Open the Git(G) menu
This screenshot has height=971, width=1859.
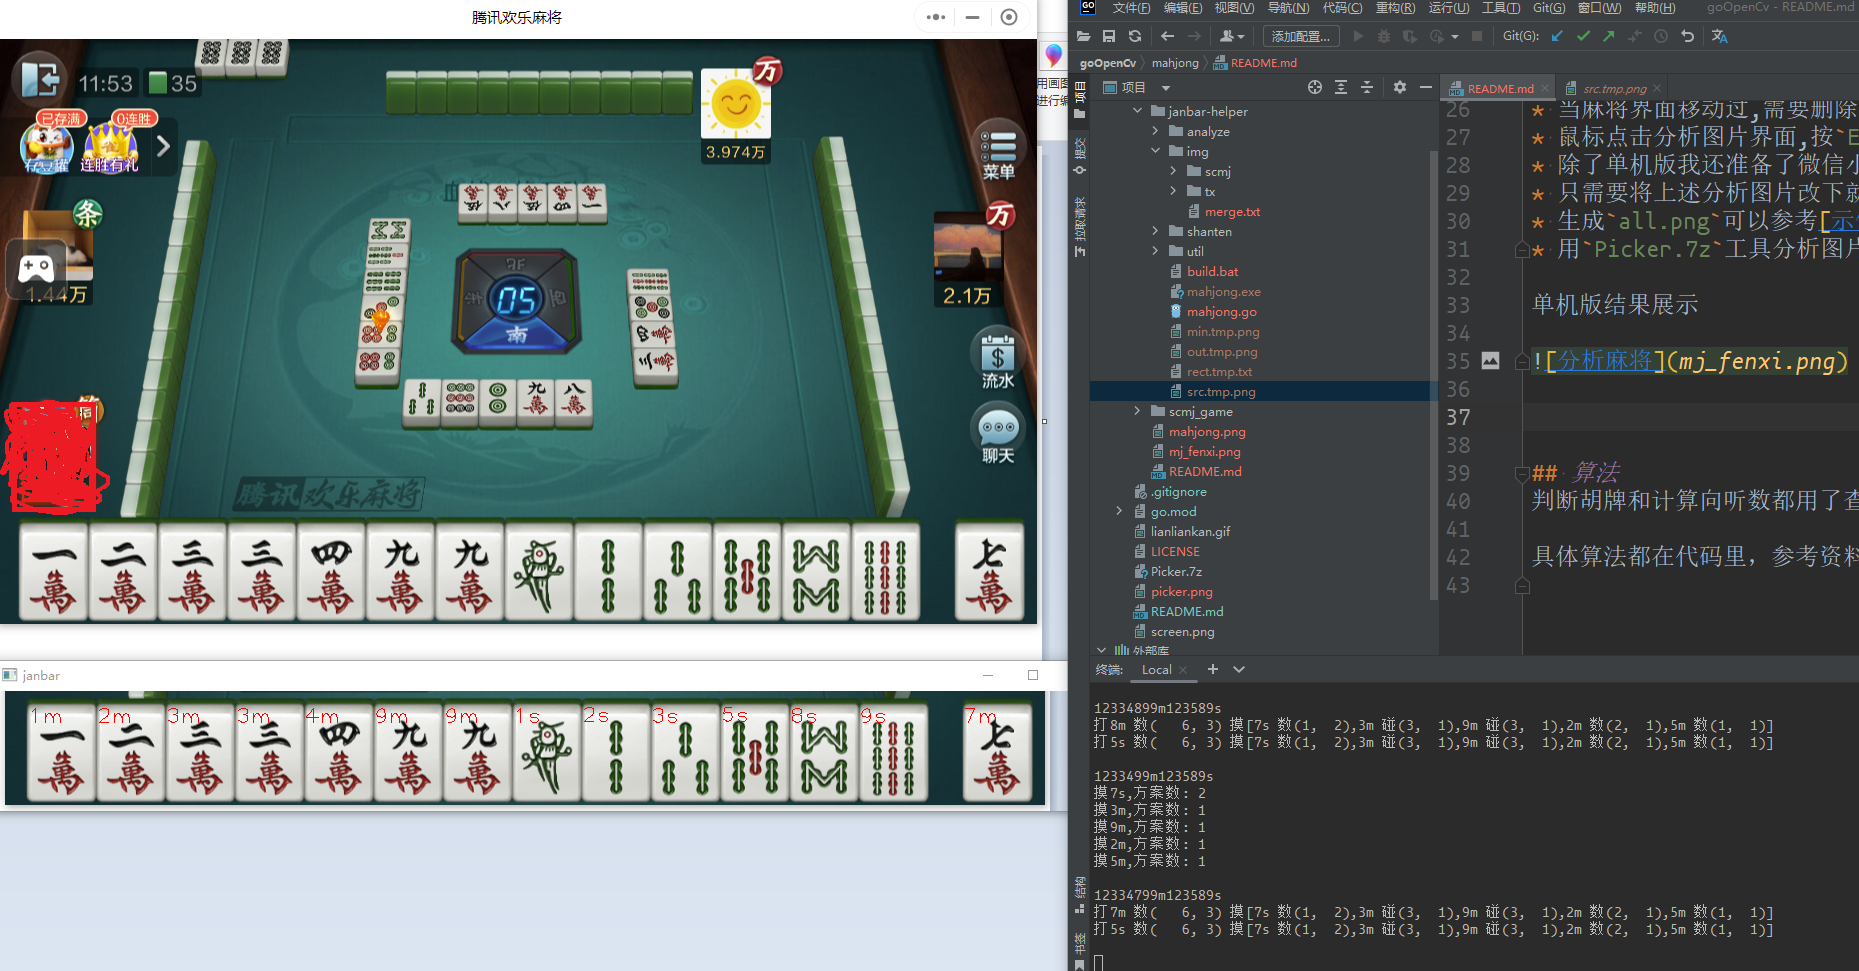coord(1549,8)
